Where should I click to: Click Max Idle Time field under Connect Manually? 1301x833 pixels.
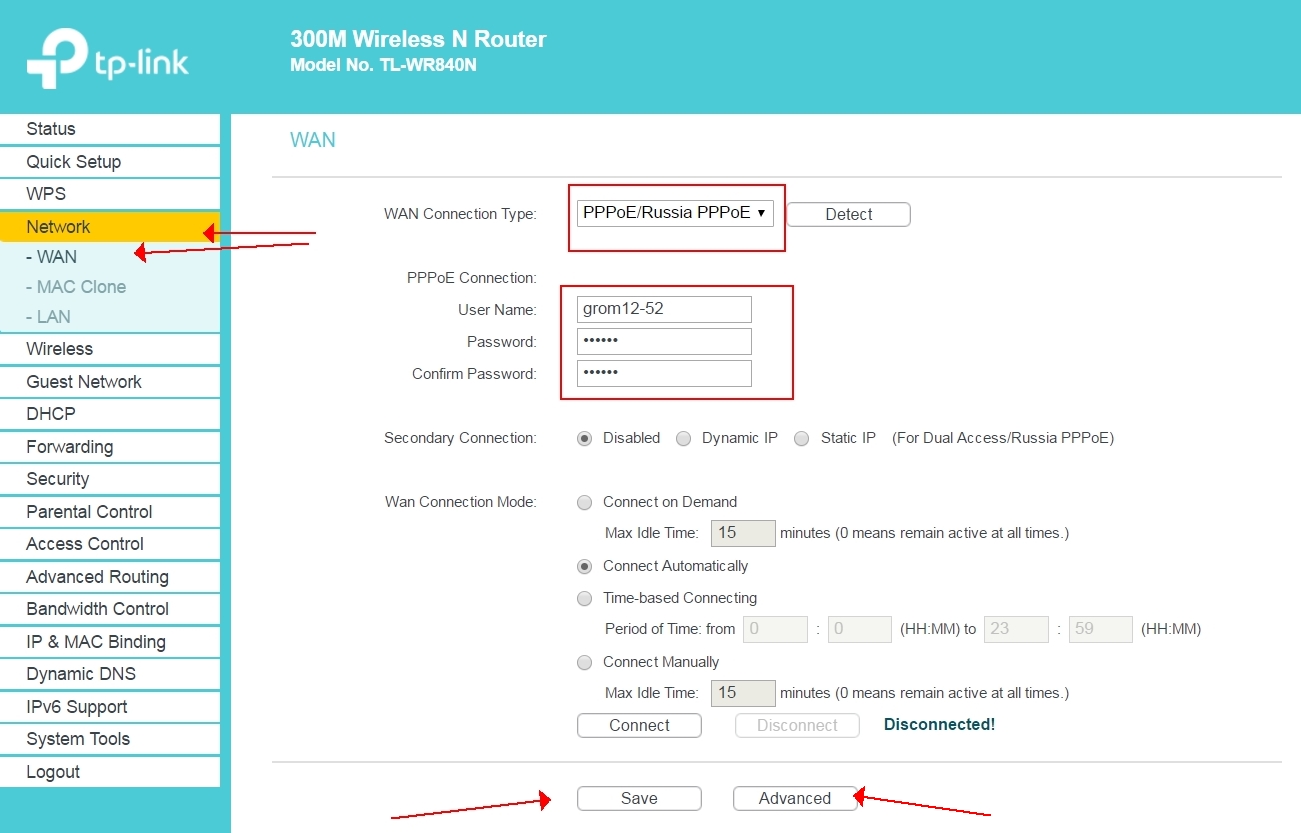[x=743, y=693]
